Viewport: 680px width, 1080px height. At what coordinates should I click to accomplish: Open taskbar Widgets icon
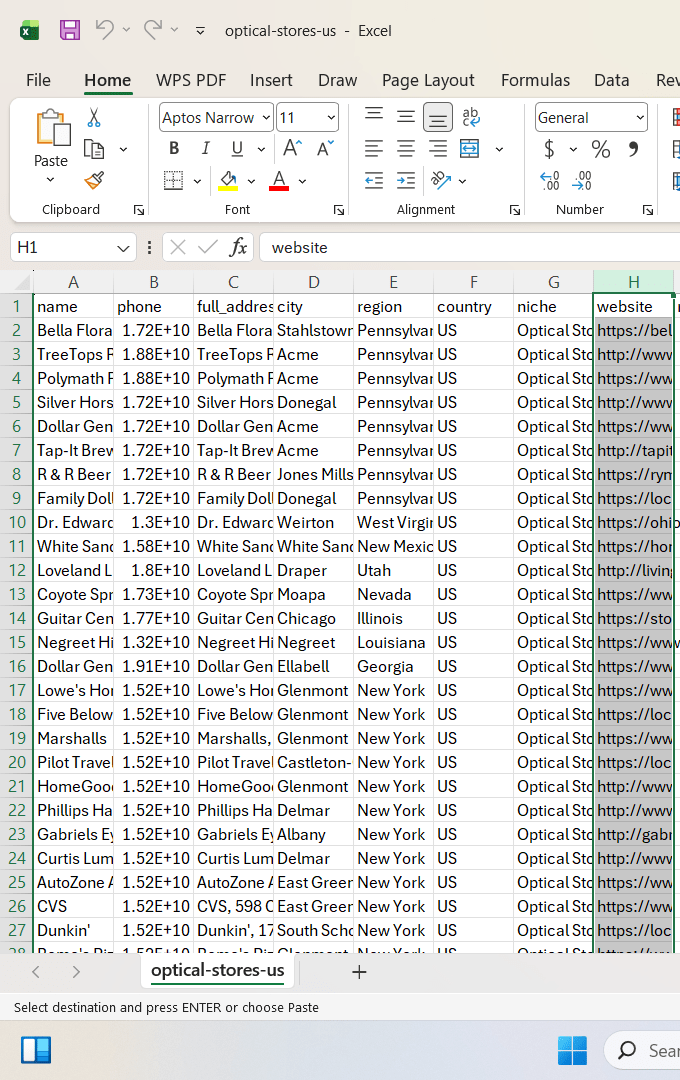click(x=37, y=1050)
